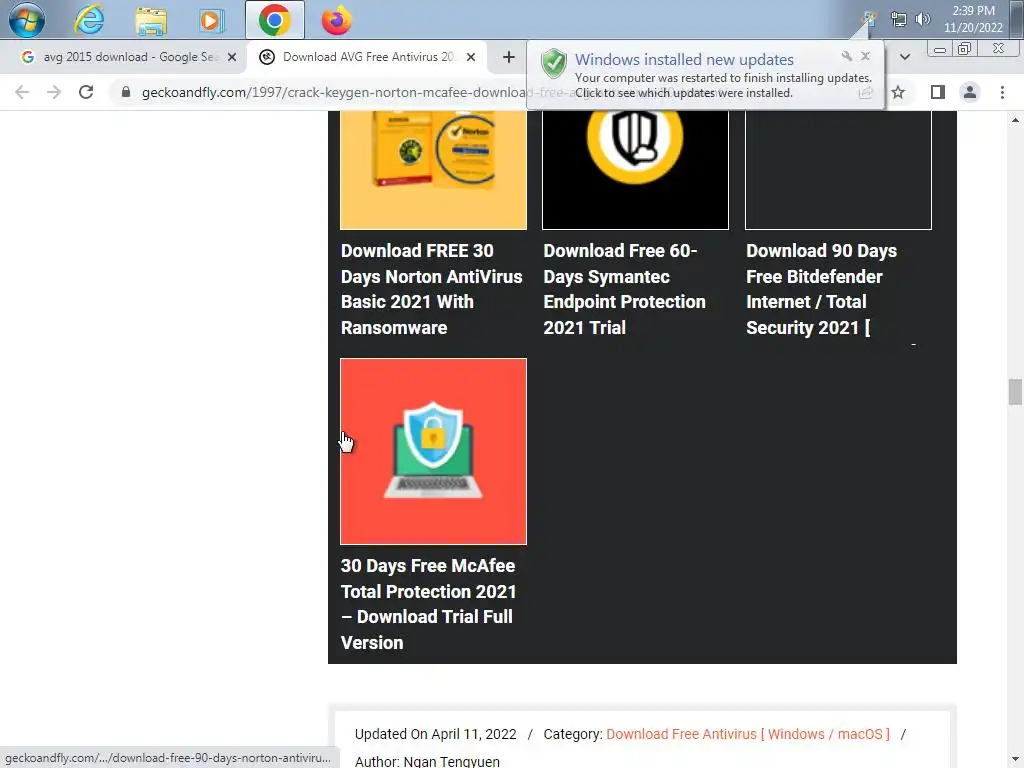Launch Firefox from the taskbar

pos(336,20)
